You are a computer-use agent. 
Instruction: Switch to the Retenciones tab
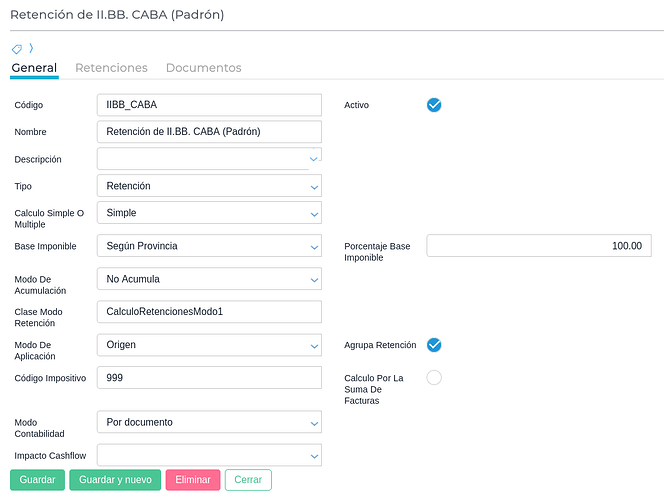point(111,68)
